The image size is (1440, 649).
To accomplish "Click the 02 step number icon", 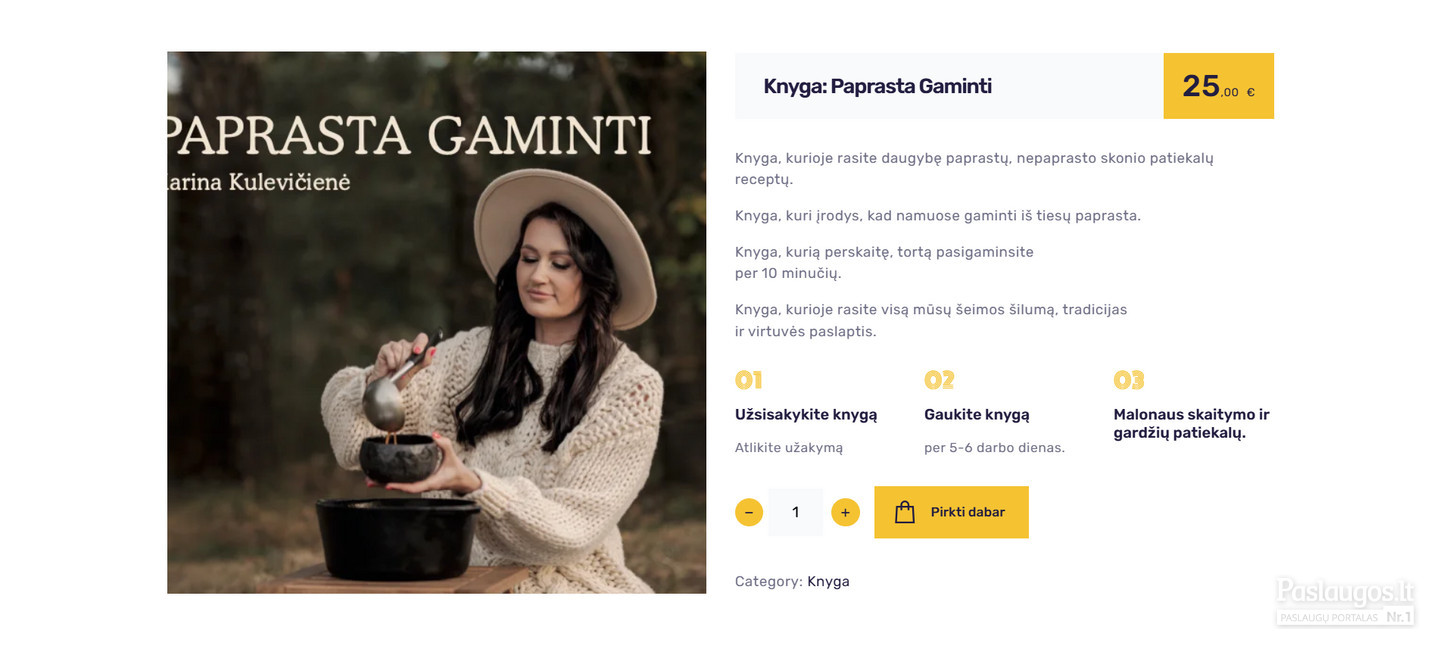I will (939, 380).
